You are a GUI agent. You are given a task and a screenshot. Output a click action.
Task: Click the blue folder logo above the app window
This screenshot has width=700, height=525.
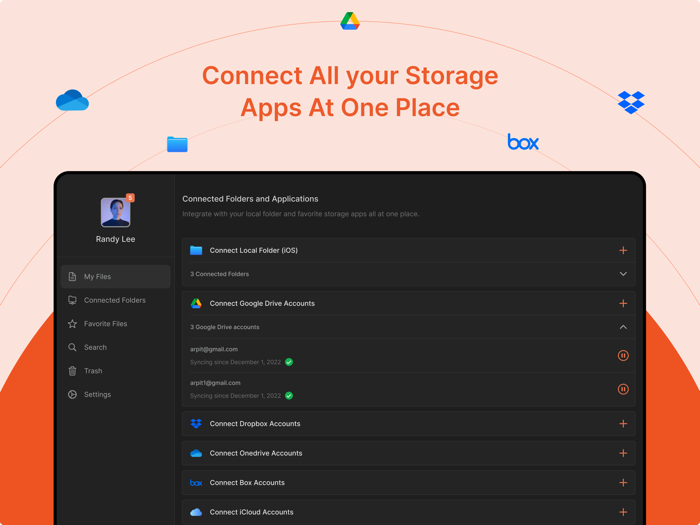pos(177,144)
